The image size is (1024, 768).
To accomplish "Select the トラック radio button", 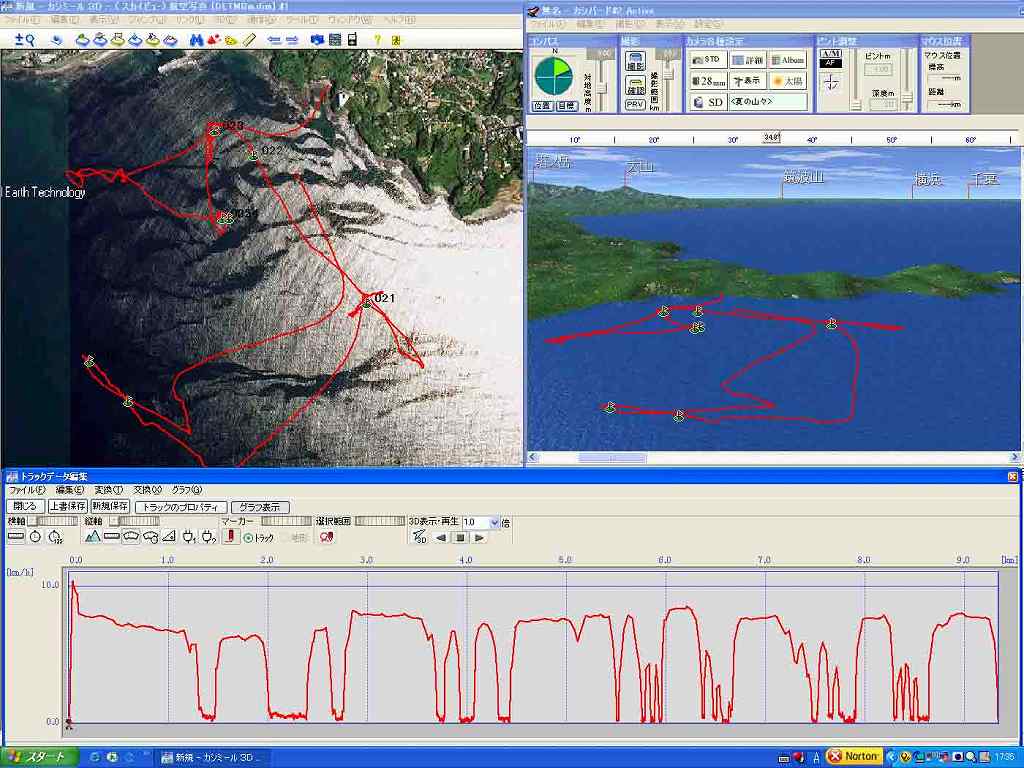I will 249,538.
